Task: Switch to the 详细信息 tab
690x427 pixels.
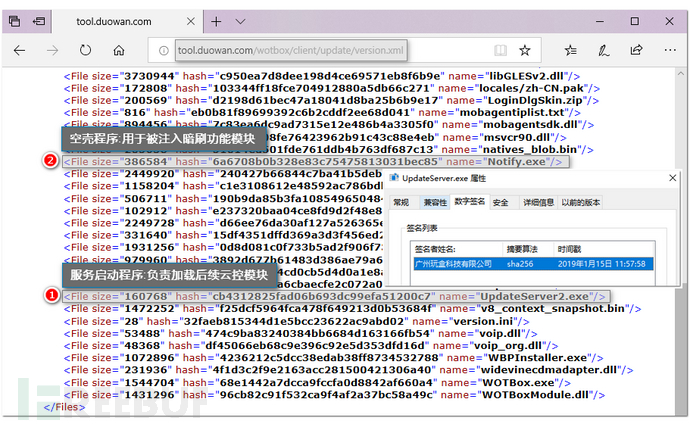Action: coord(538,202)
